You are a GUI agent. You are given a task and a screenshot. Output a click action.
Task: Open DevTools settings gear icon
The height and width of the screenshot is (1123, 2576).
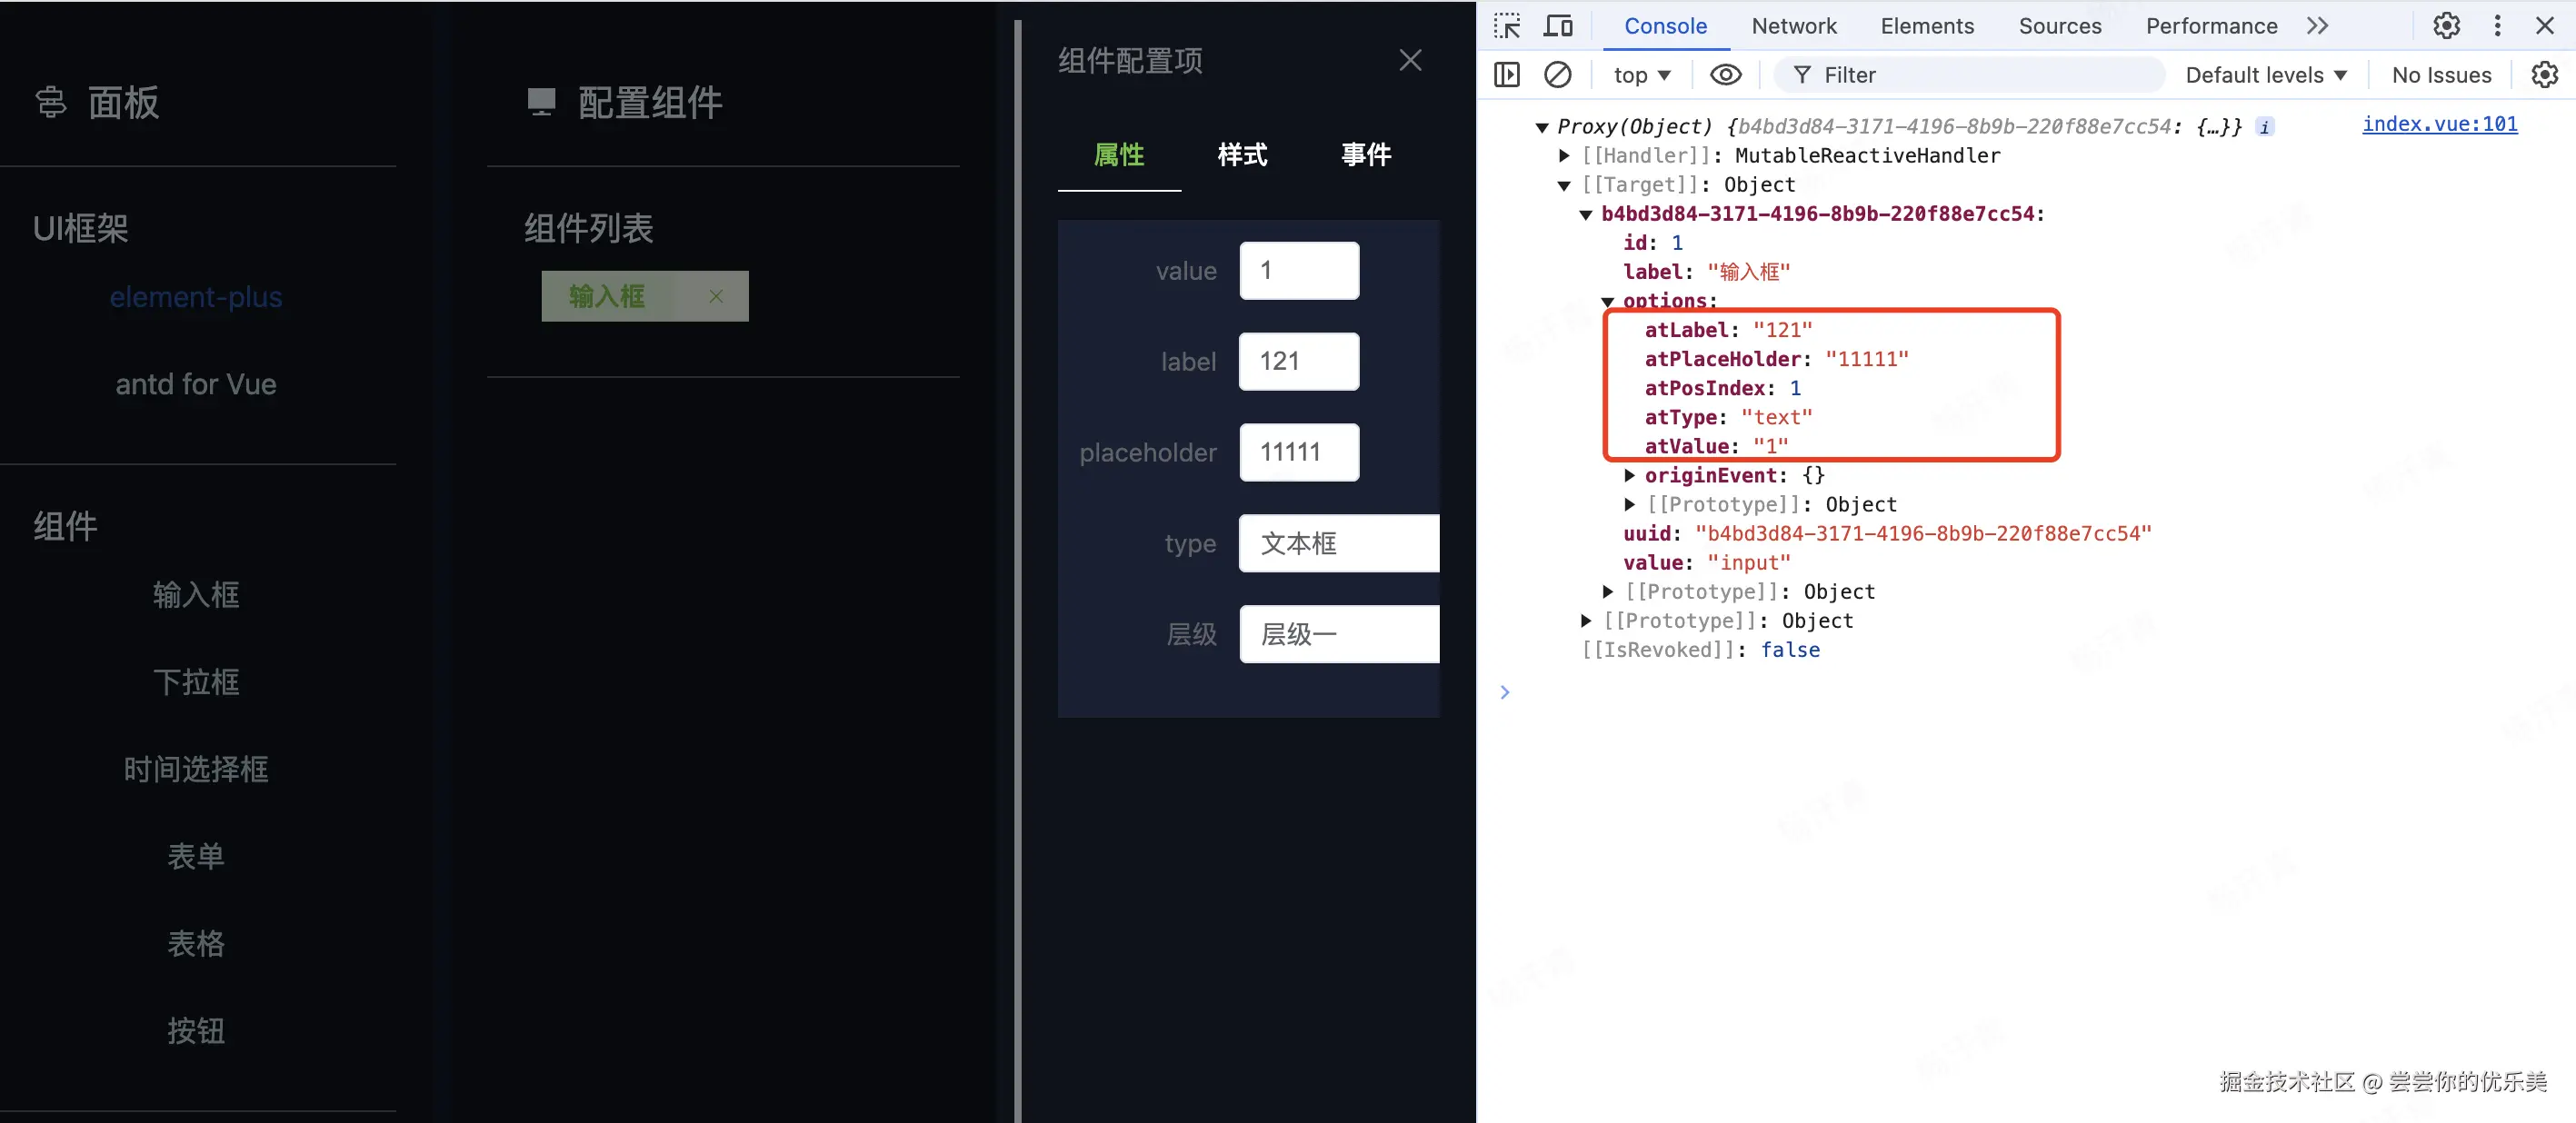click(x=2446, y=26)
